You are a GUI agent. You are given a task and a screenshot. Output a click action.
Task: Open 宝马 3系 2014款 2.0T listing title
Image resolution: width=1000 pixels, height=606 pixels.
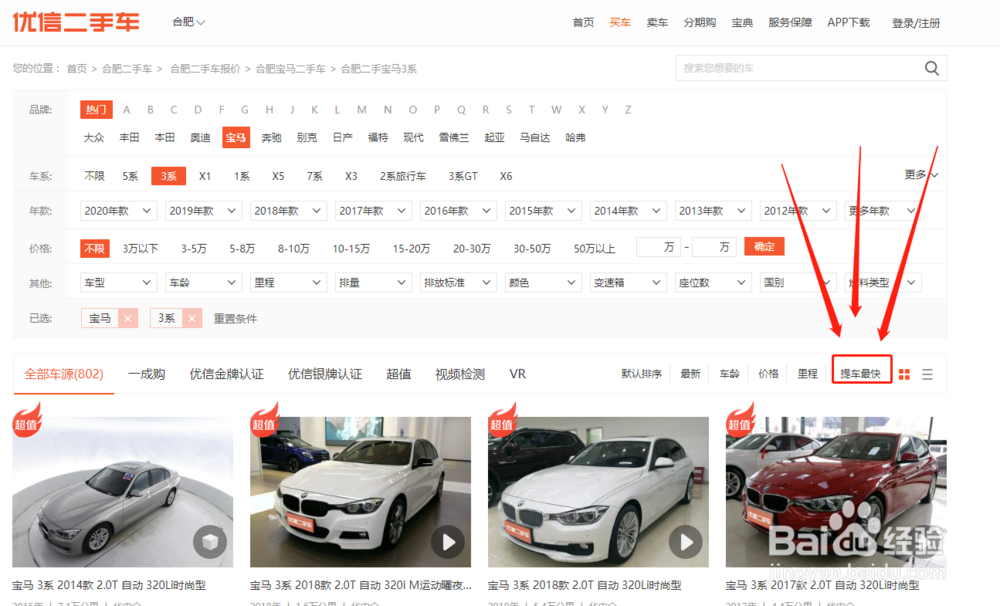(109, 585)
